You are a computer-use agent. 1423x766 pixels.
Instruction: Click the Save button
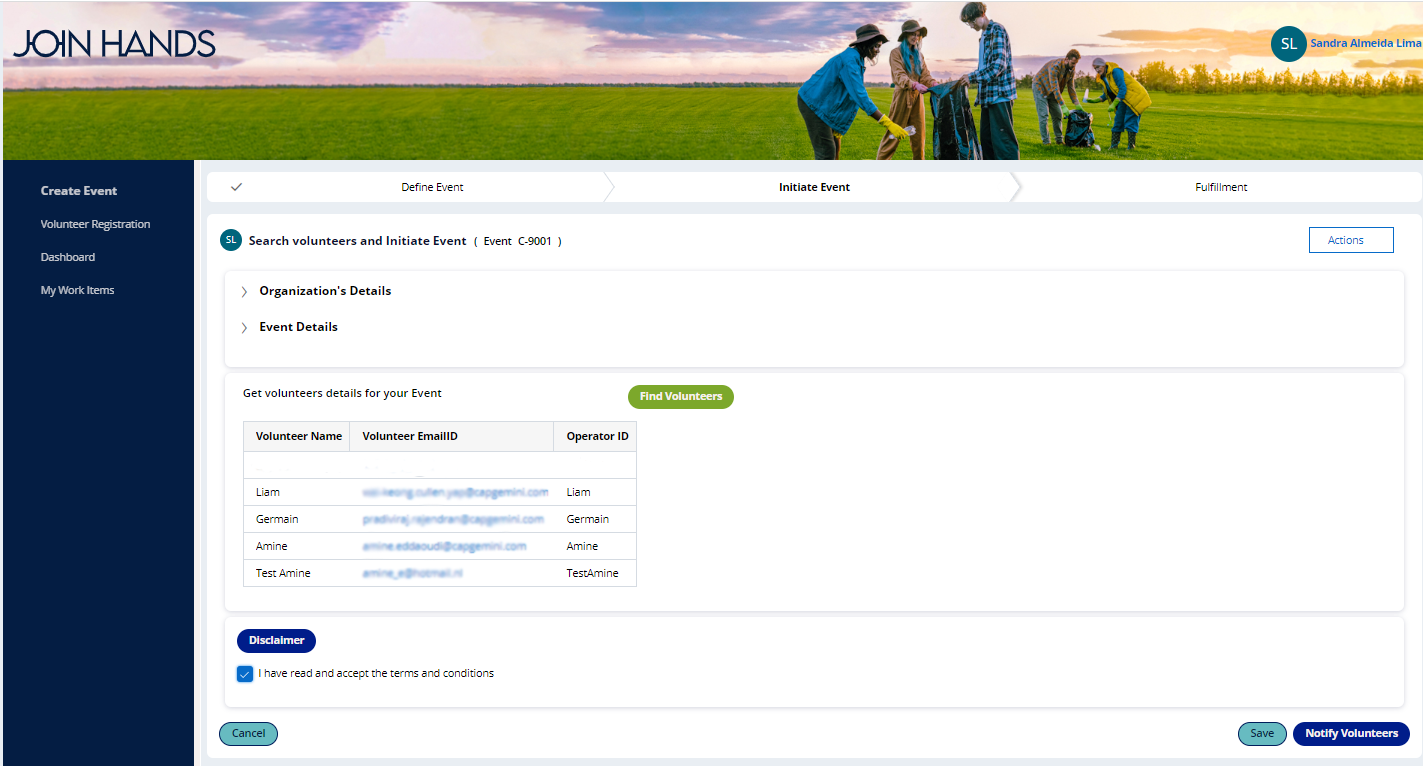1262,734
